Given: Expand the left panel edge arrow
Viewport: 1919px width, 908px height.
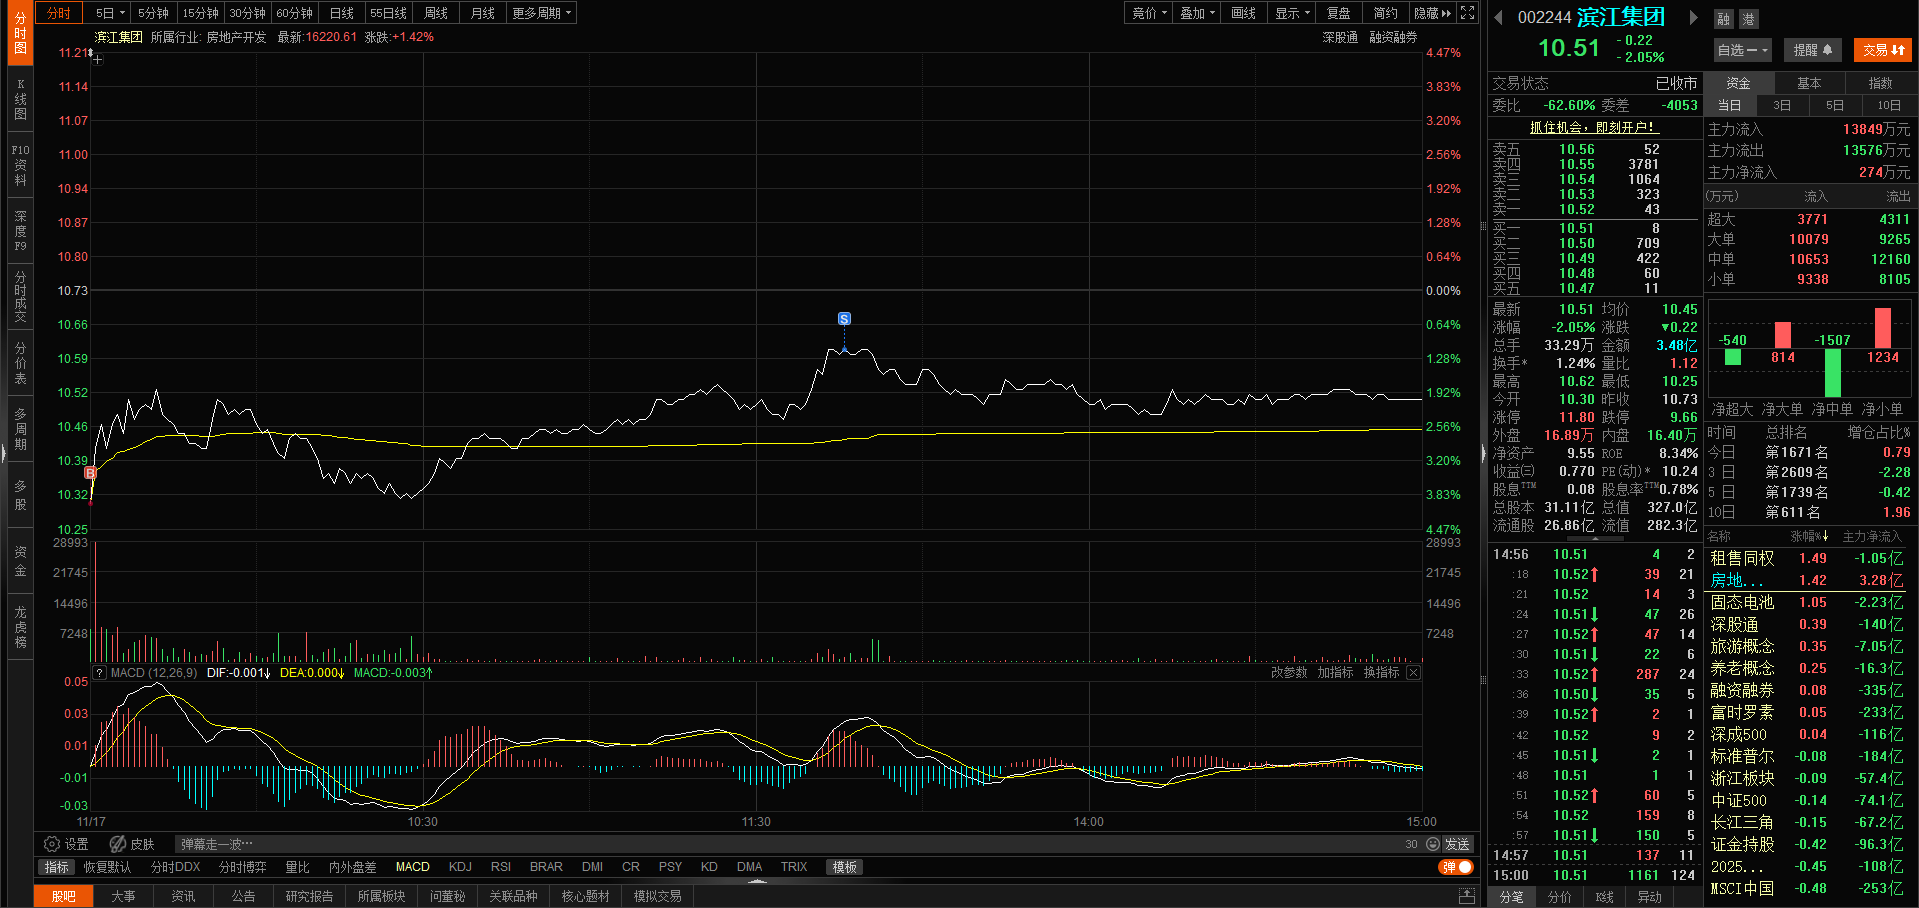Looking at the screenshot, I should coord(3,454).
